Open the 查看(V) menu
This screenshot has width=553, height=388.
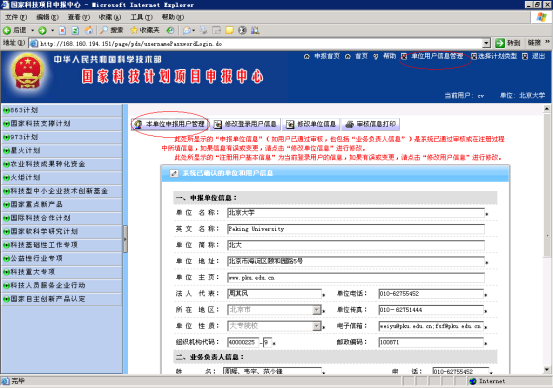point(79,17)
